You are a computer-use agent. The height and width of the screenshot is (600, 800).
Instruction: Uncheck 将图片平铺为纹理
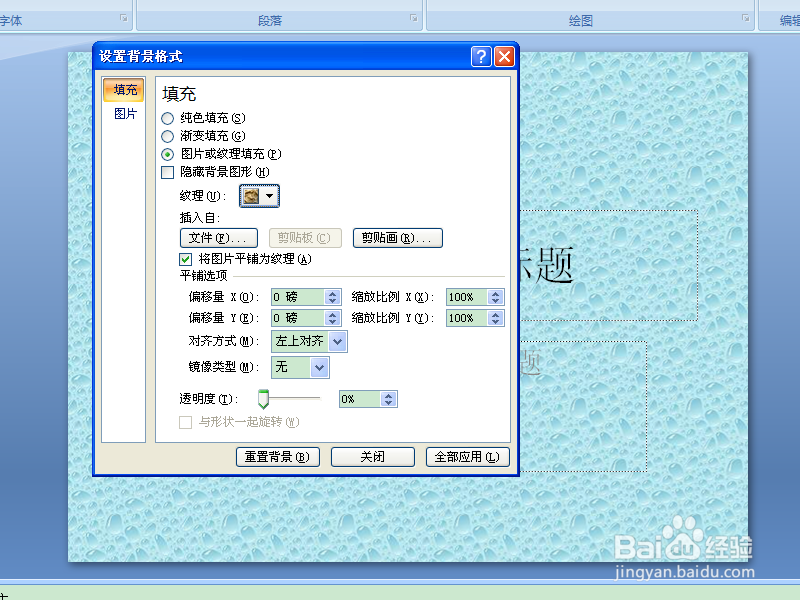coord(185,258)
